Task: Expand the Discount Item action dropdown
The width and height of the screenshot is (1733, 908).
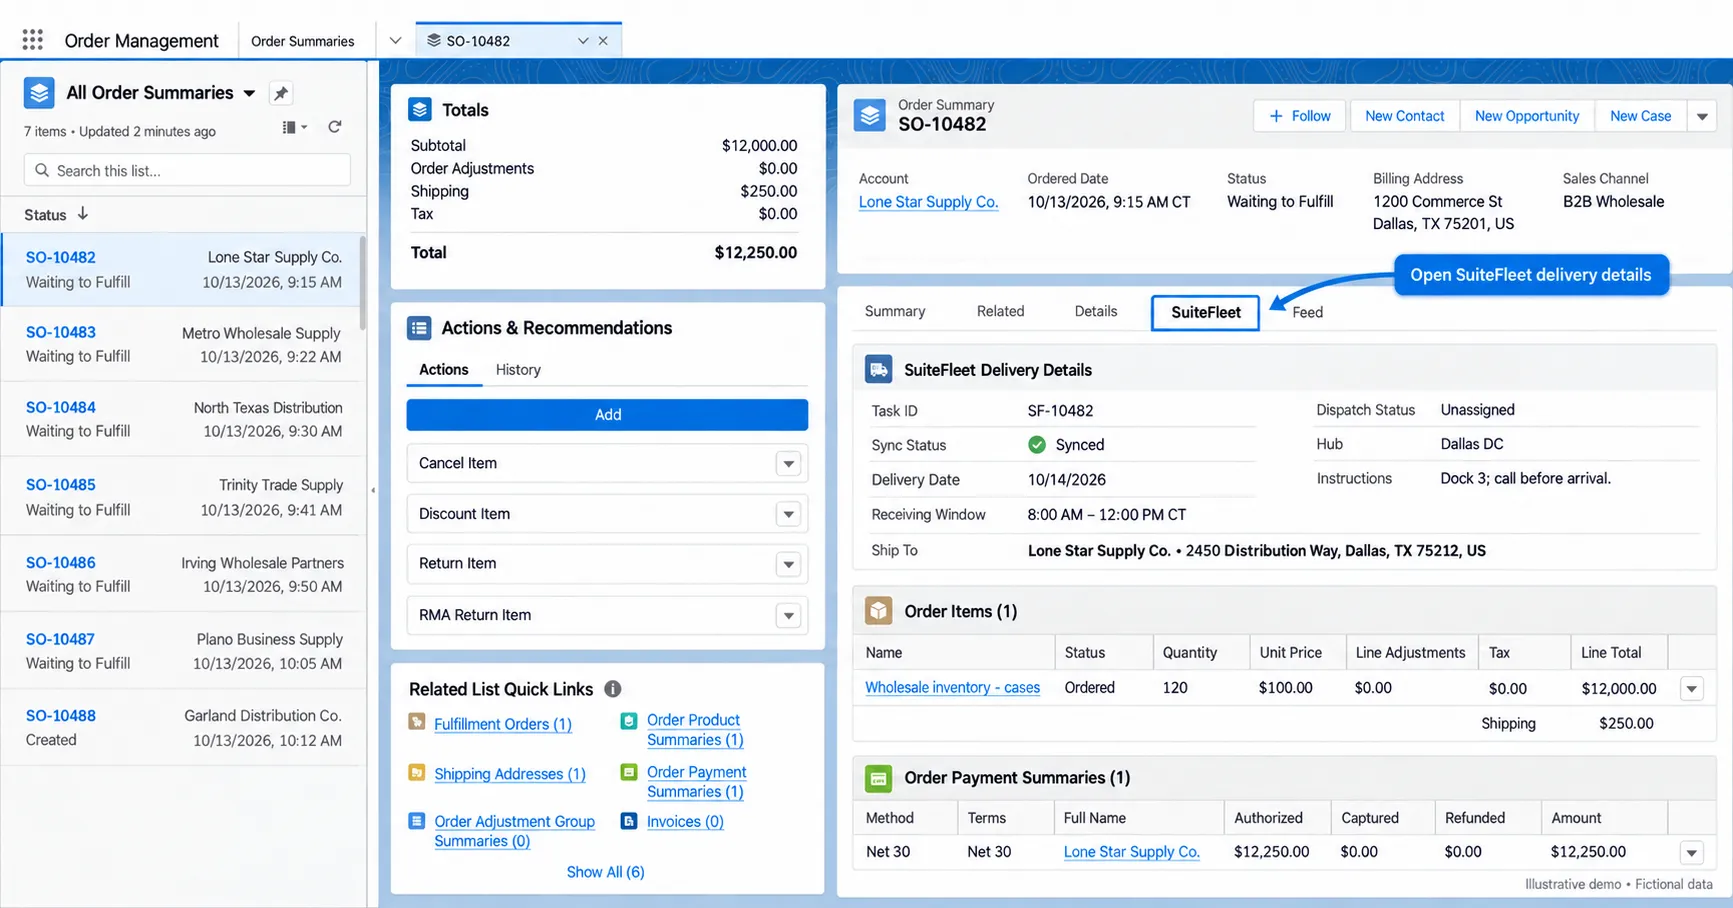Action: (x=789, y=514)
